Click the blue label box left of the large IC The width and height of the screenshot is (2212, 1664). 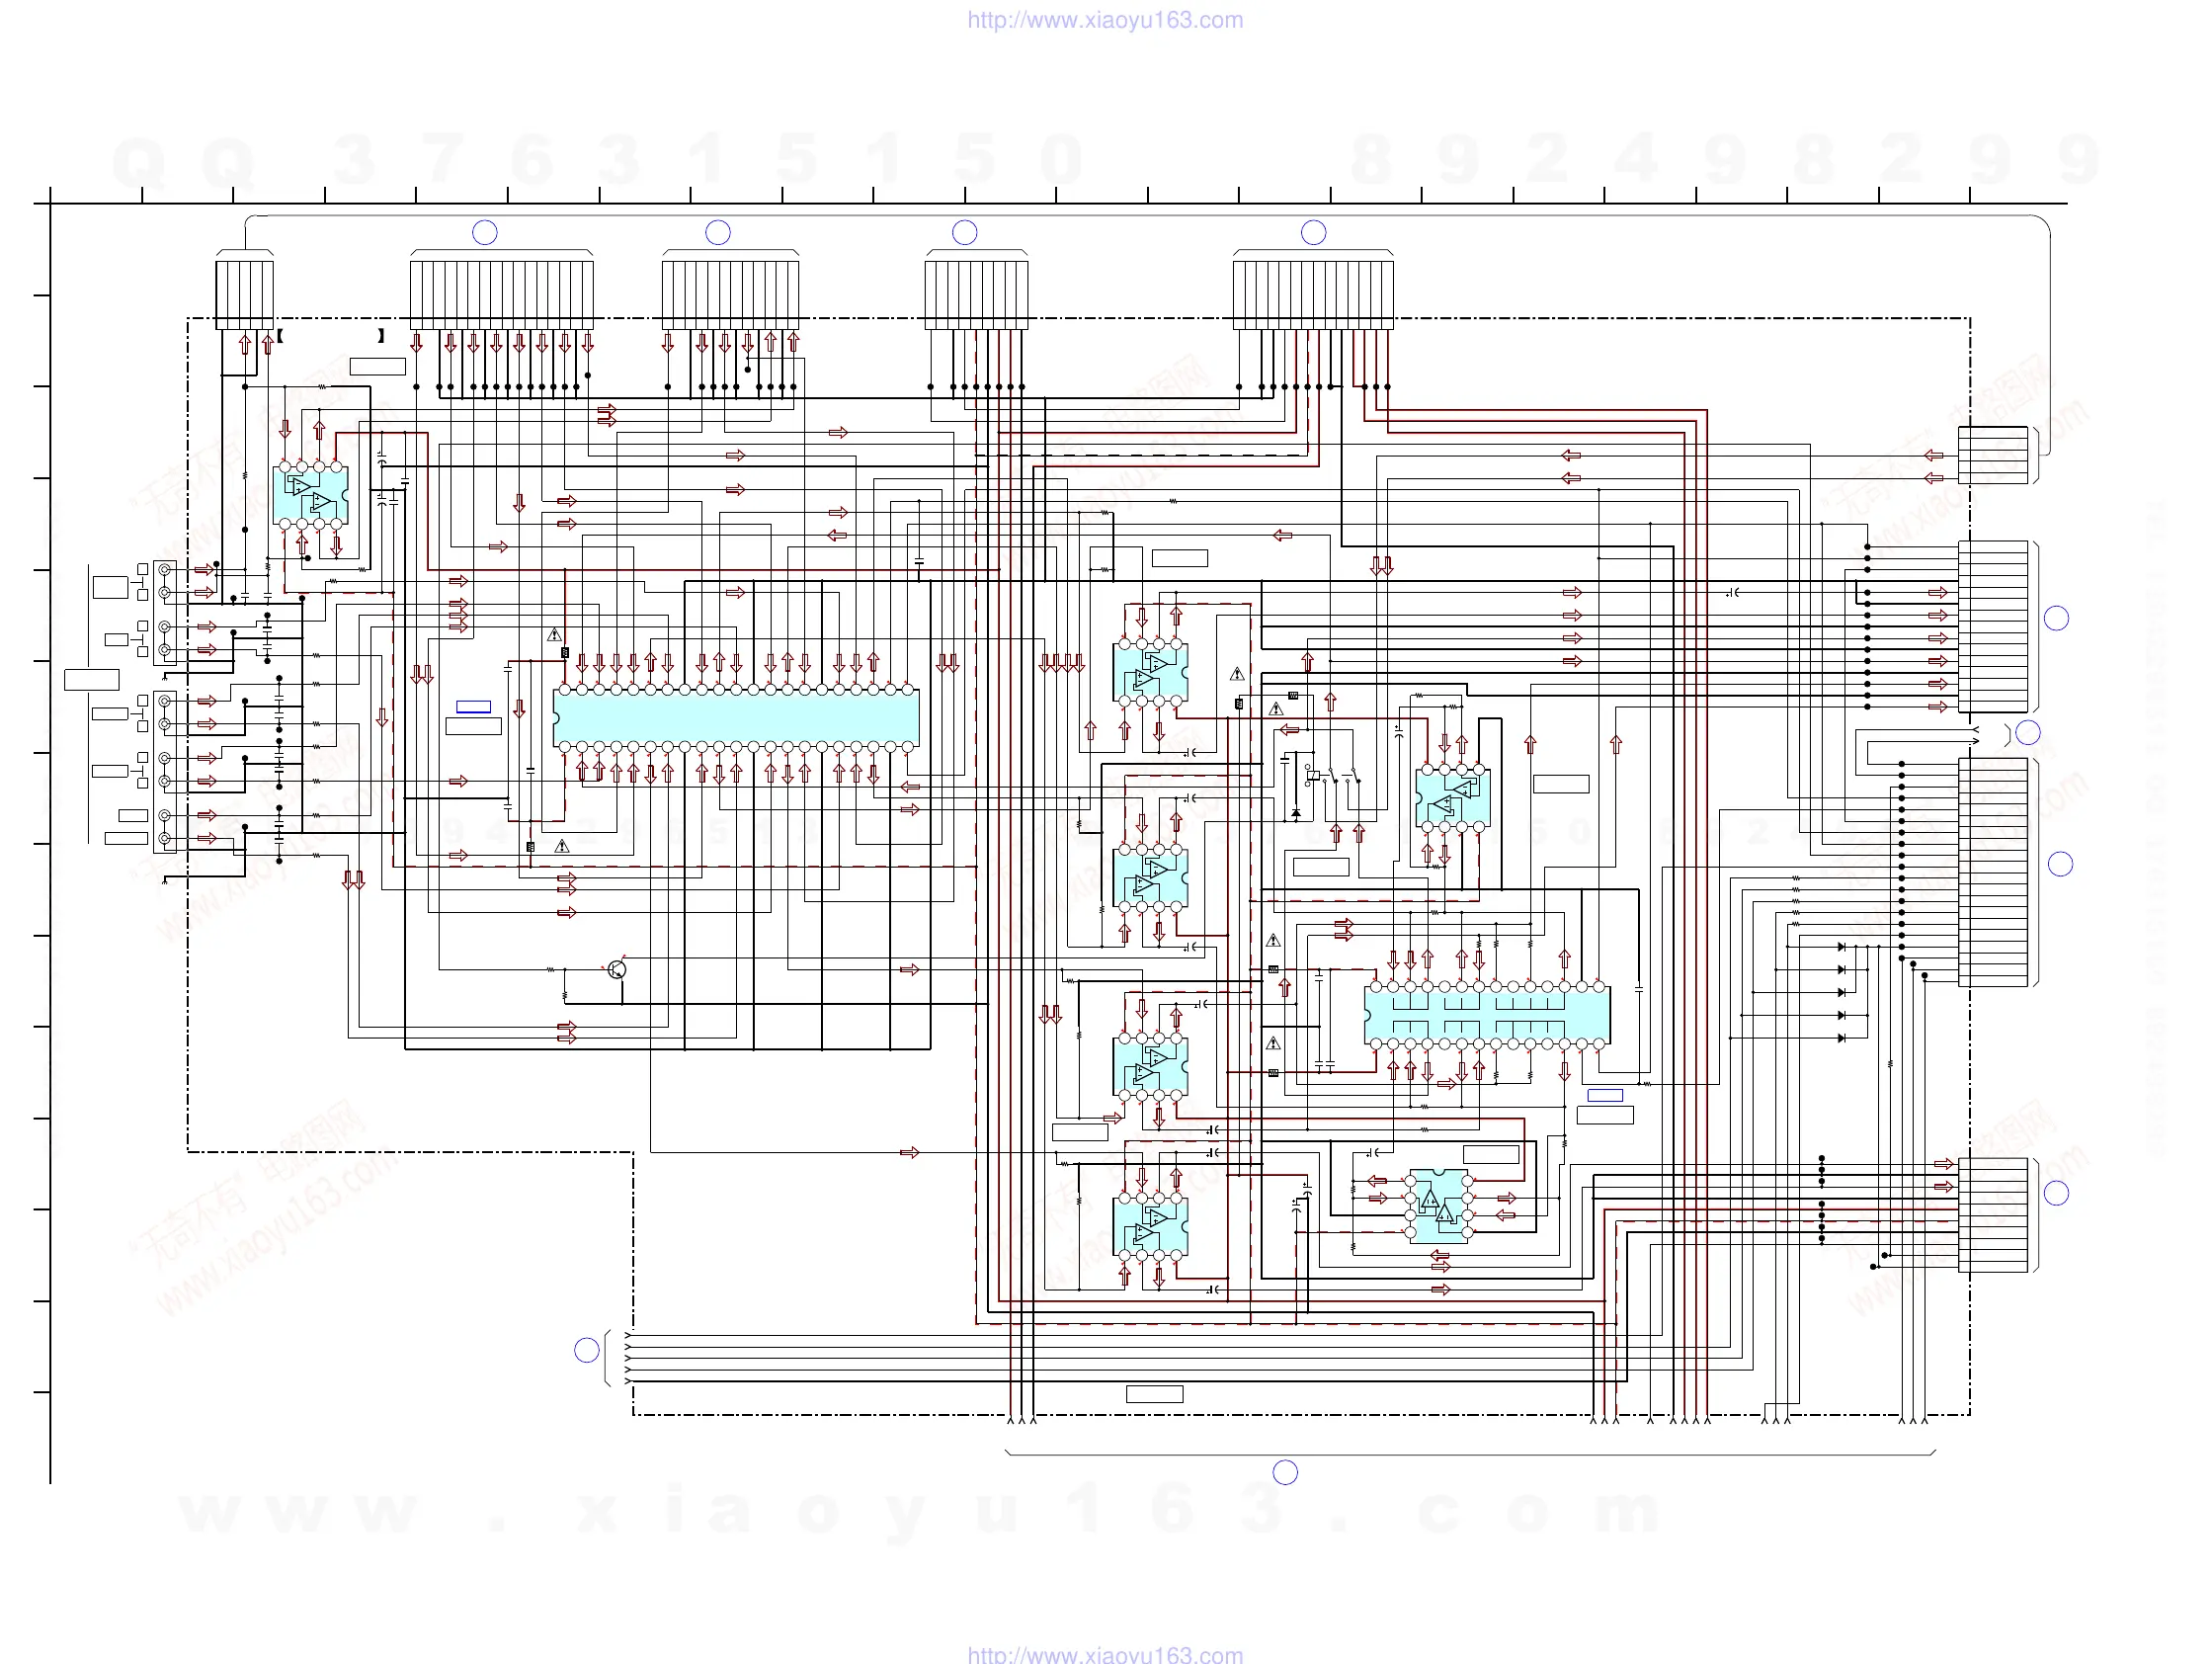click(473, 707)
